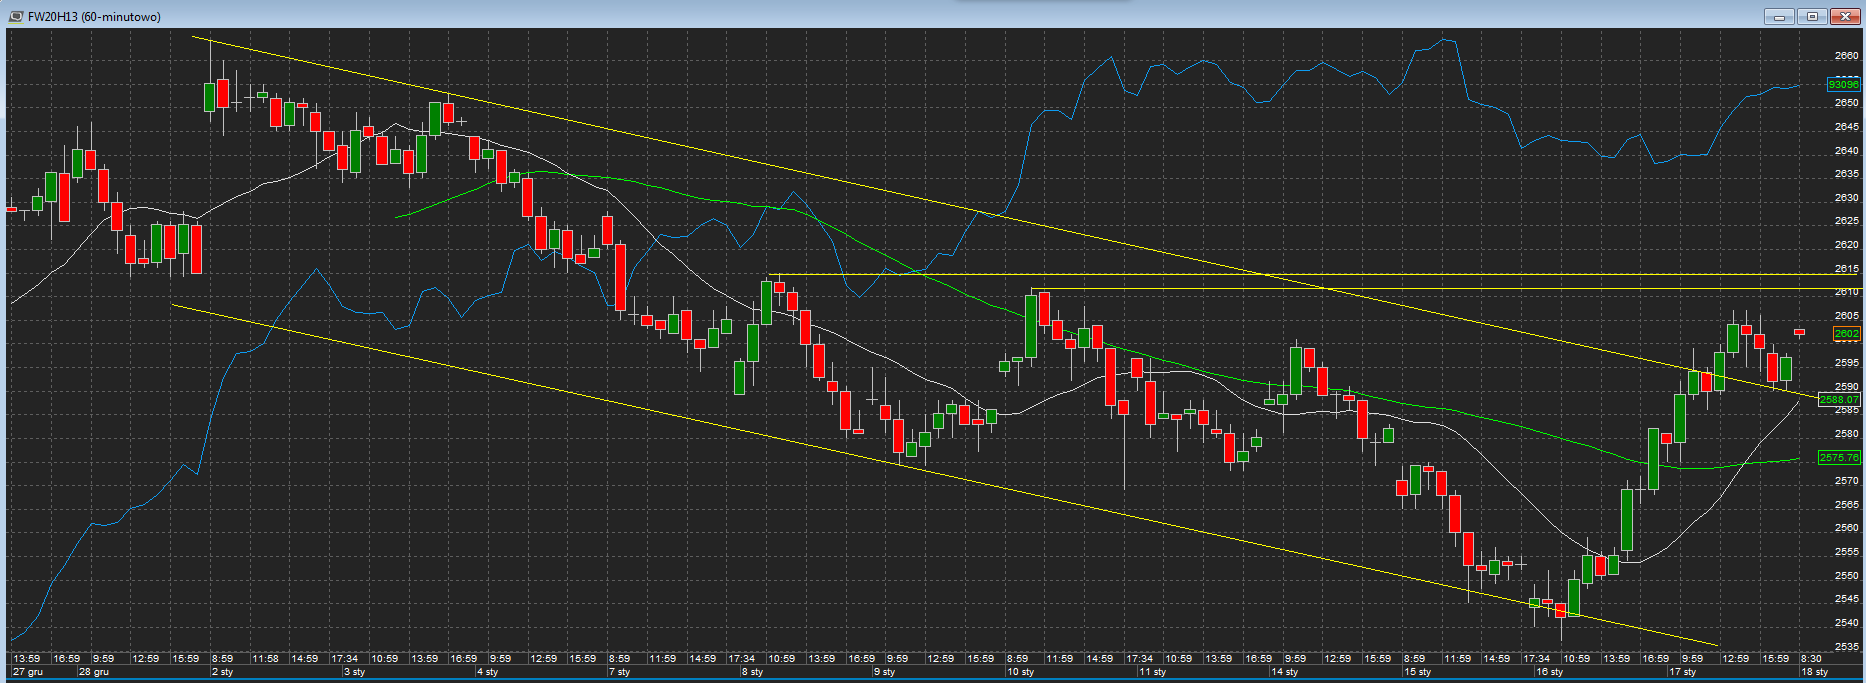Maximize the FW20H13 chart window

pyautogui.click(x=1812, y=16)
